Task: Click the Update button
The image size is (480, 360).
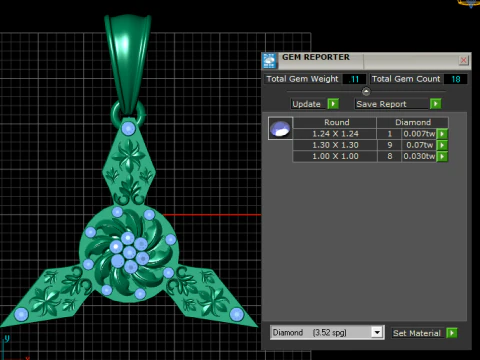Action: 307,104
